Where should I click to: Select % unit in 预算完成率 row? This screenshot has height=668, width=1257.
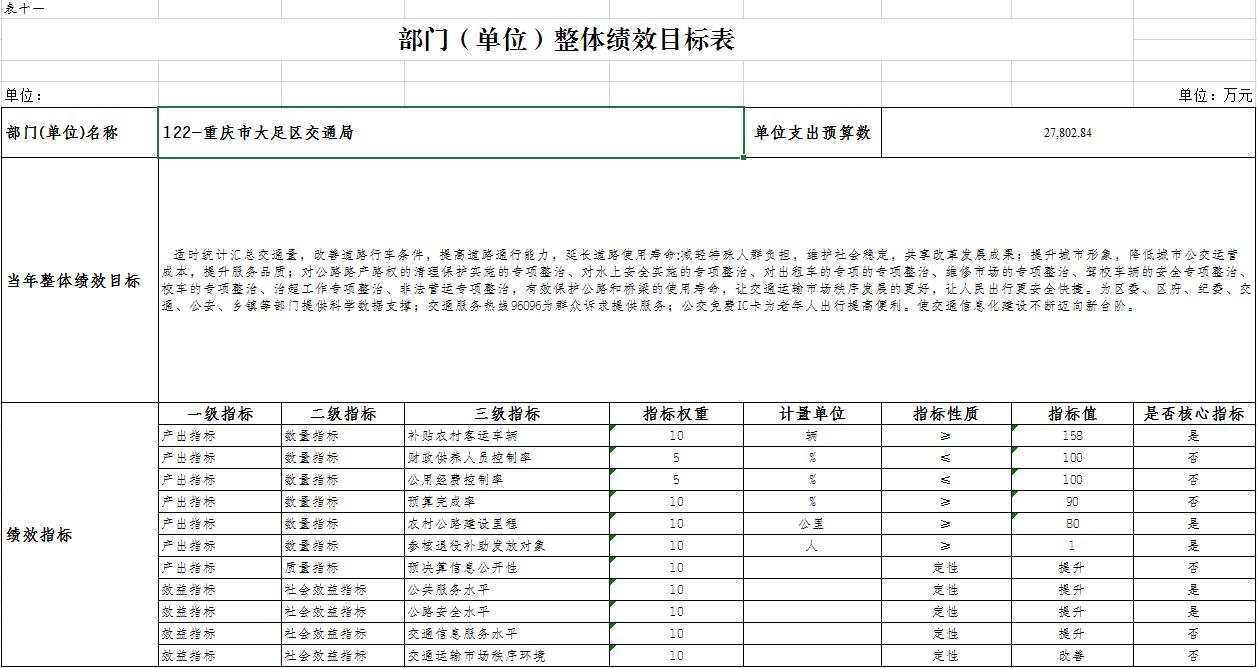[x=812, y=502]
